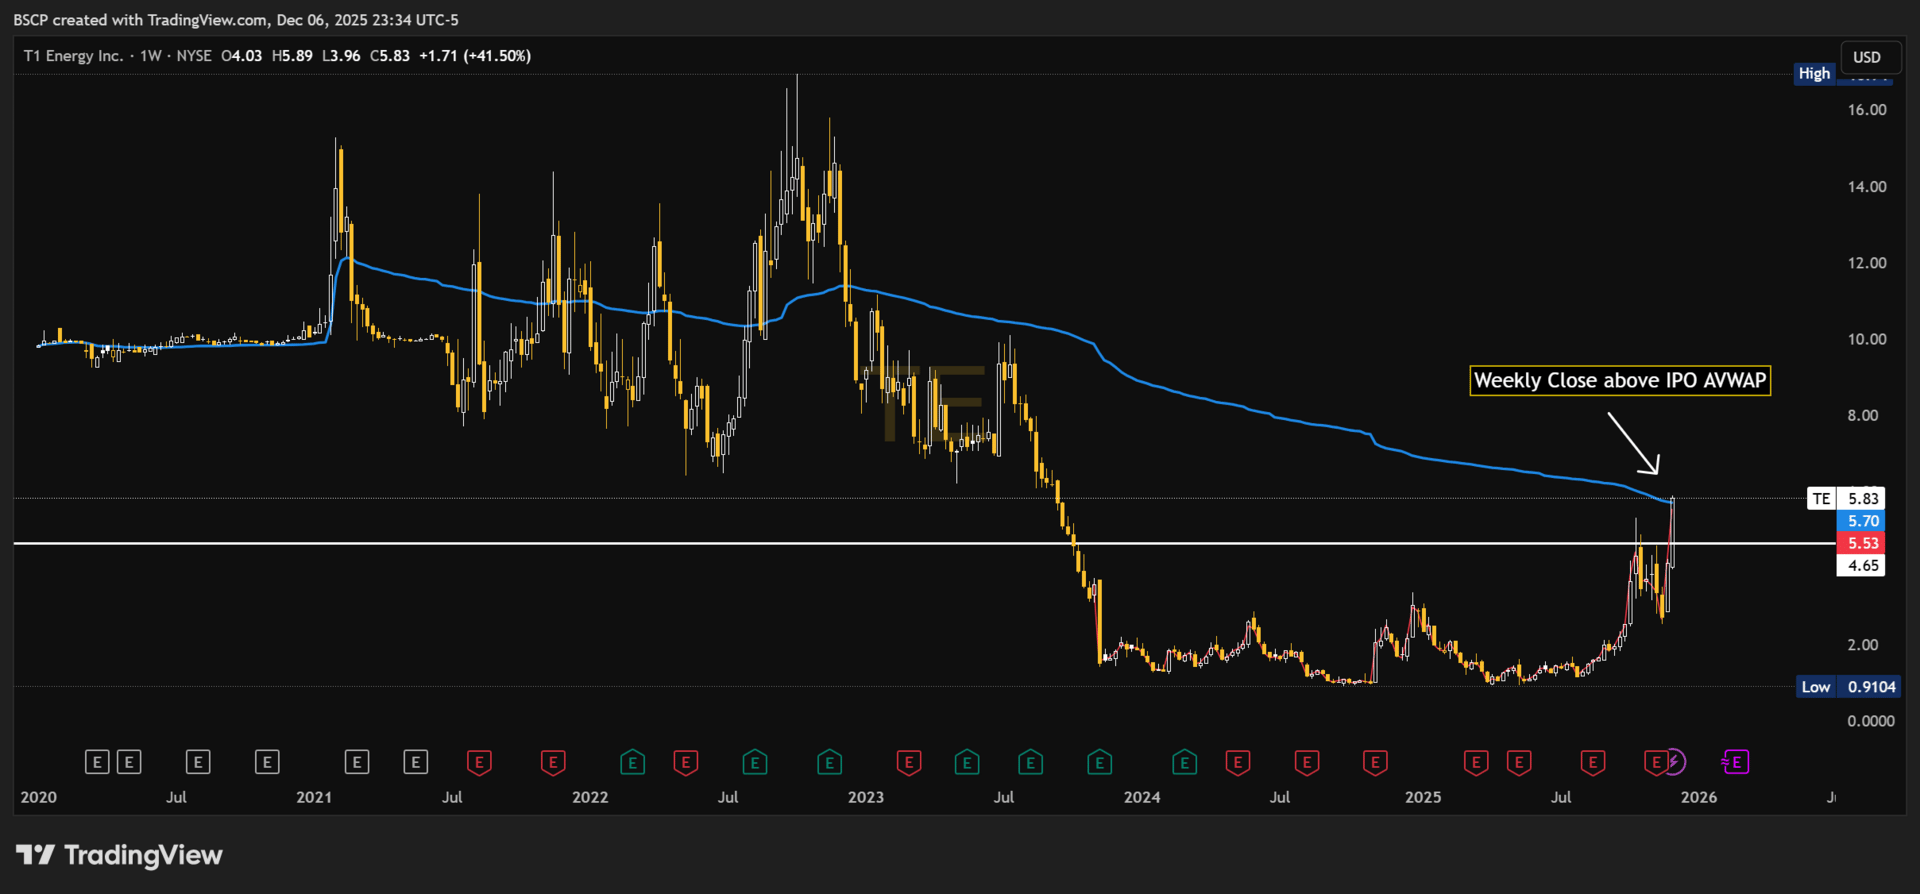The image size is (1920, 894).
Task: Click the 2026 label on the time axis
Action: (1699, 797)
